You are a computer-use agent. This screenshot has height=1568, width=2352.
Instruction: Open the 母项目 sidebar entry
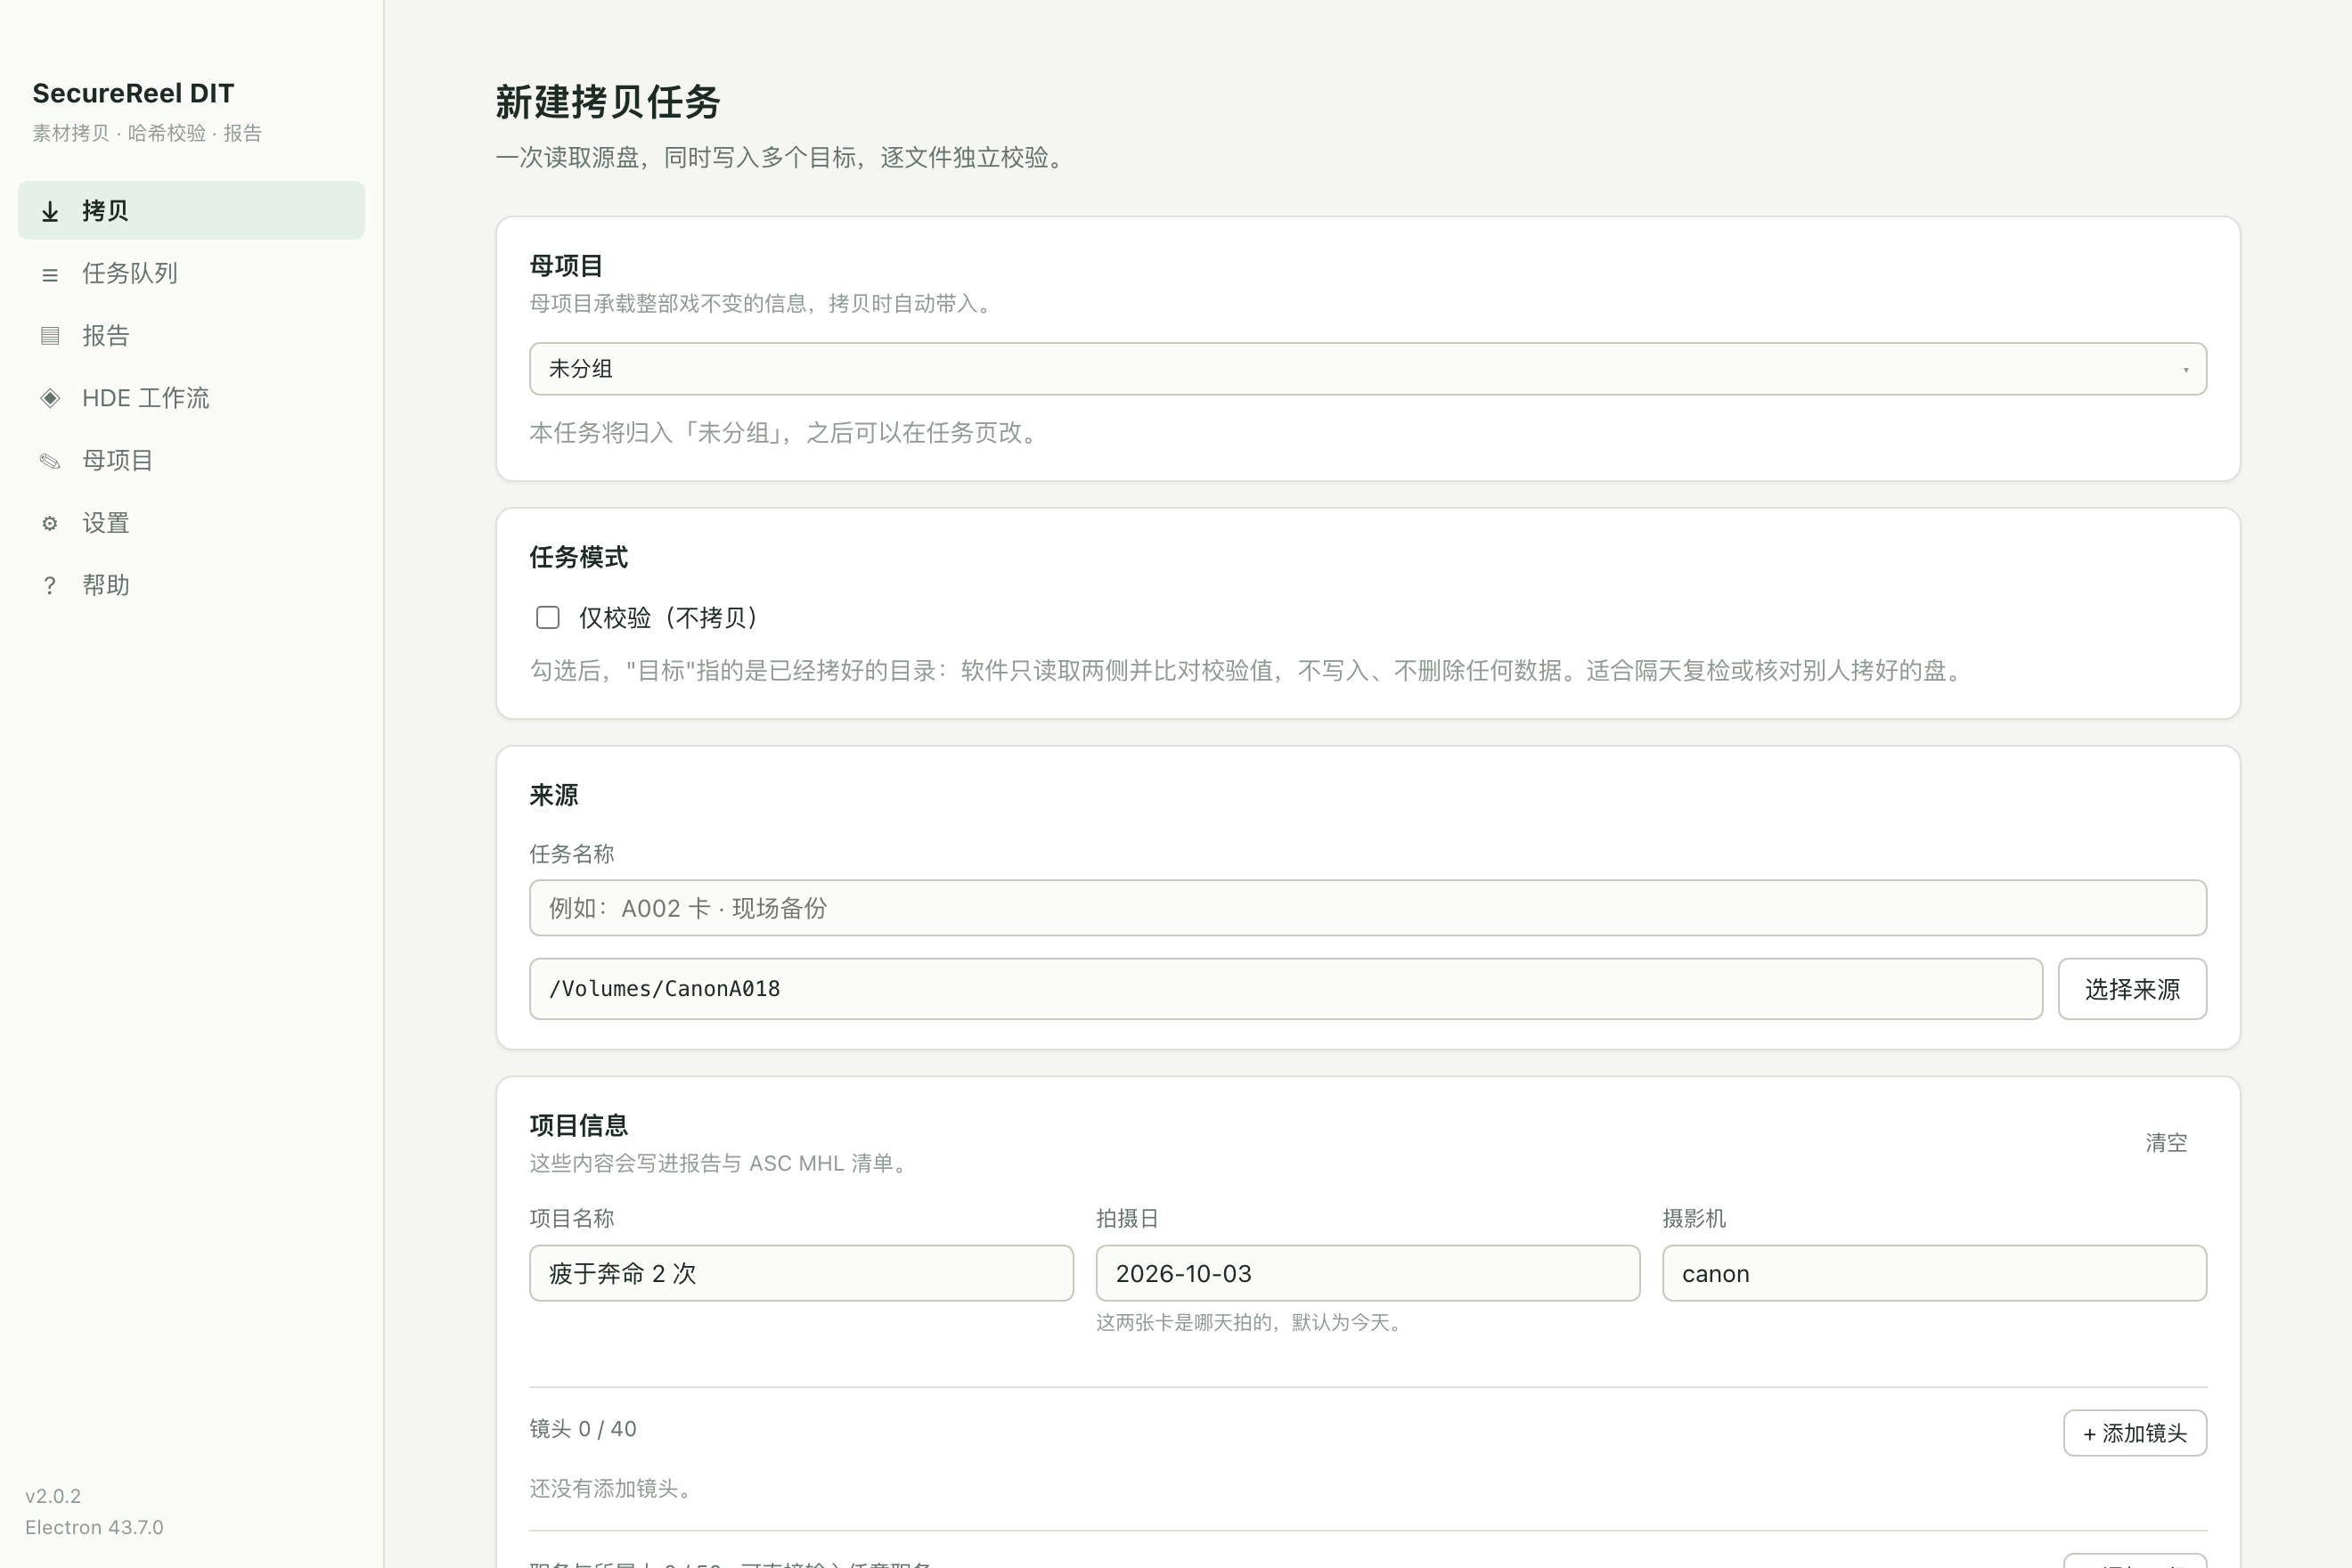point(191,460)
